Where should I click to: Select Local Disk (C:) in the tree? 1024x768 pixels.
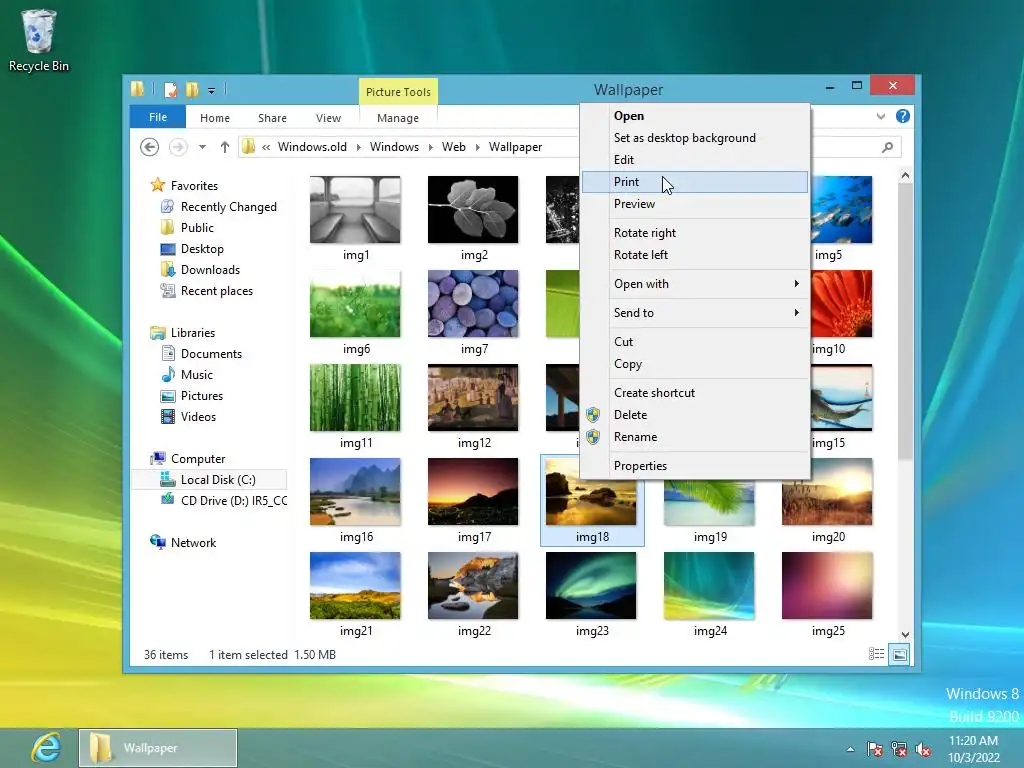(x=209, y=479)
